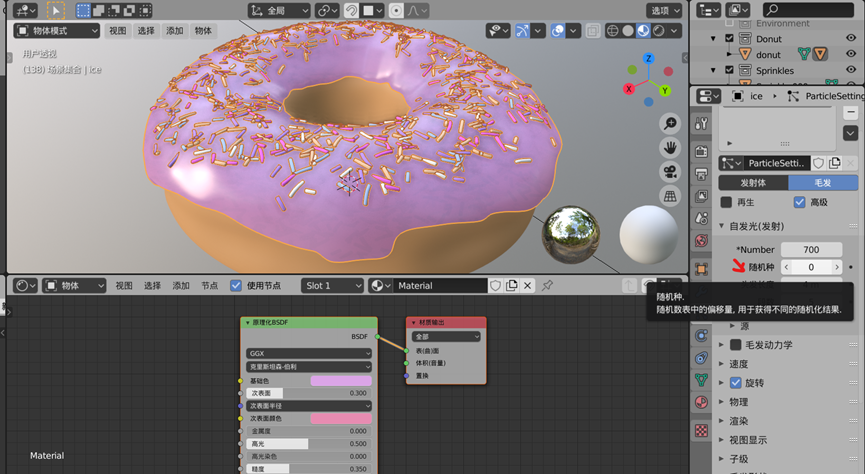The height and width of the screenshot is (474, 865).
Task: Open the snap element options dropdown
Action: (x=373, y=10)
